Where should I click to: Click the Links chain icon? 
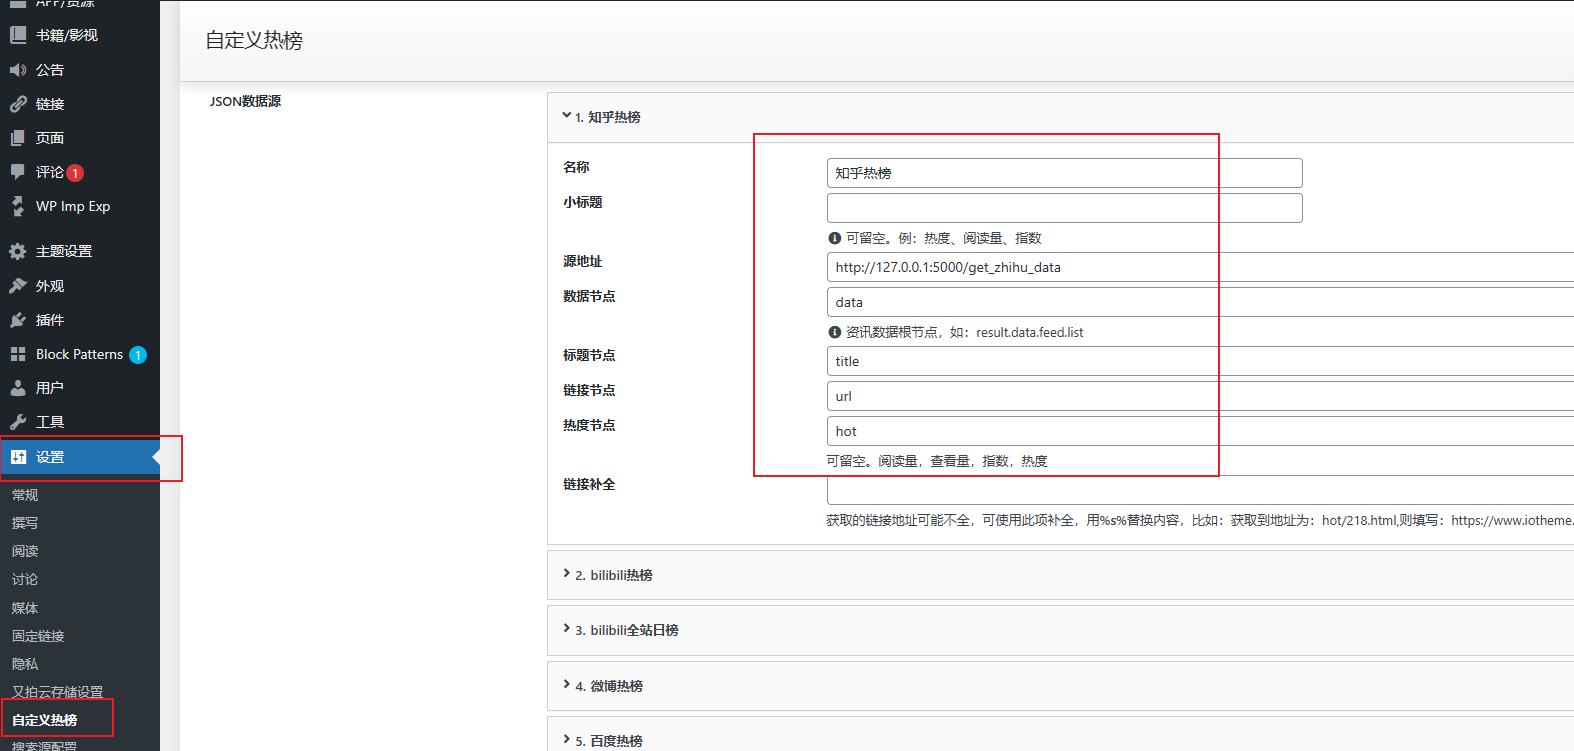tap(18, 104)
